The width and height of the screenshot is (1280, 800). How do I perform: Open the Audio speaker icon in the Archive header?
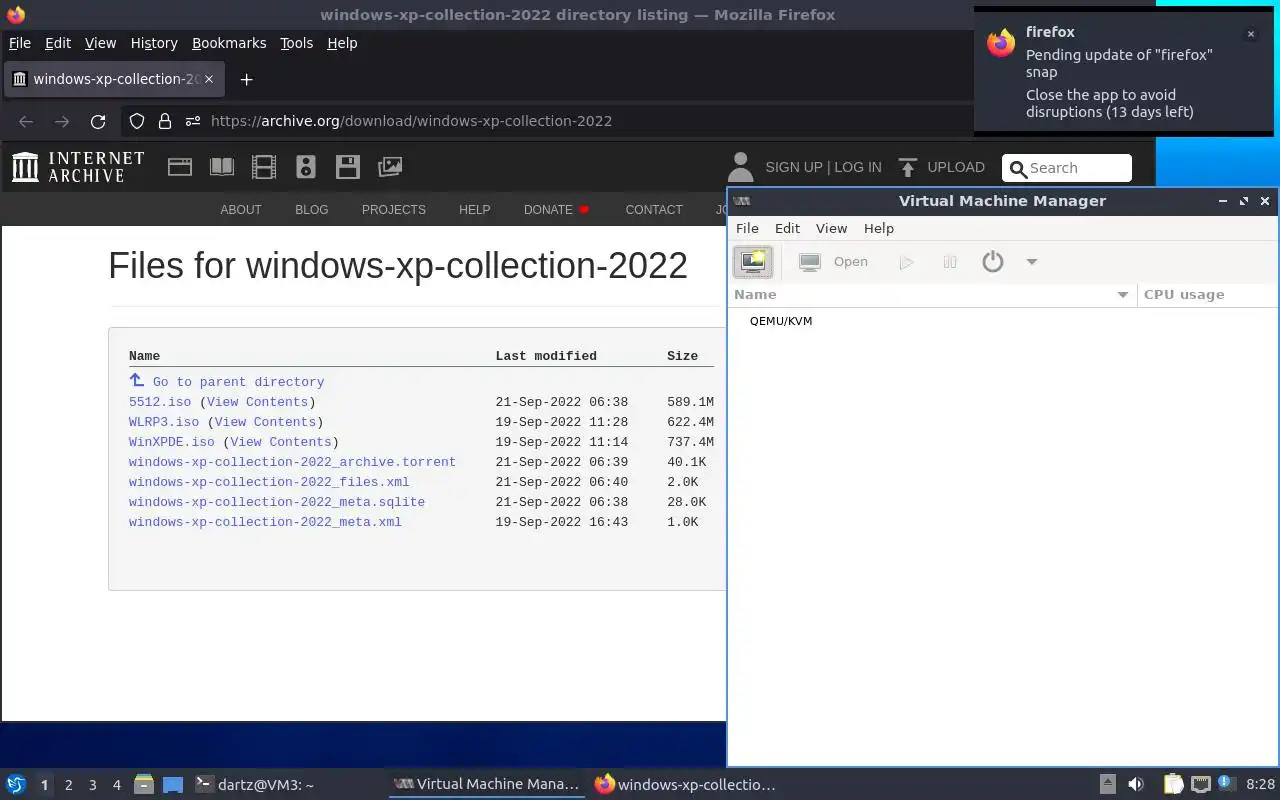[306, 167]
